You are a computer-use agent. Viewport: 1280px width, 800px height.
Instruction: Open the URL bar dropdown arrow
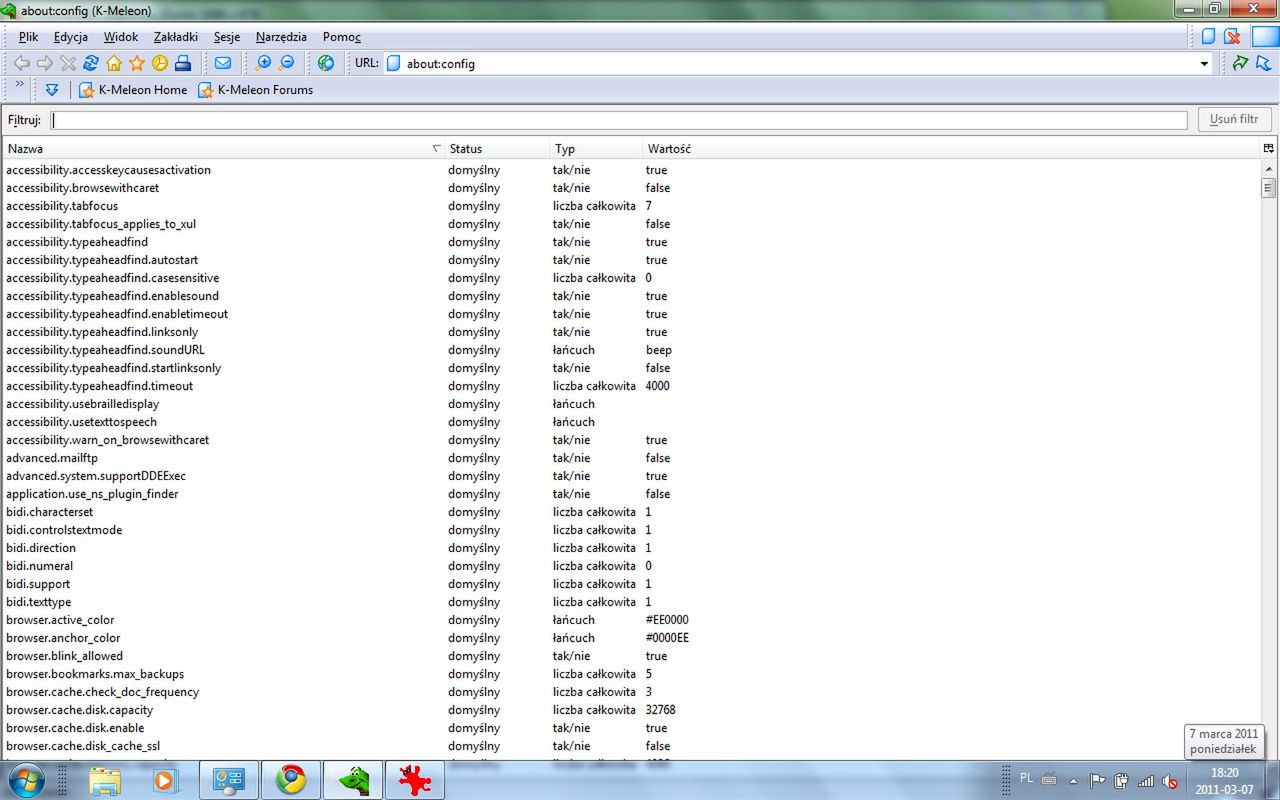tap(1204, 62)
